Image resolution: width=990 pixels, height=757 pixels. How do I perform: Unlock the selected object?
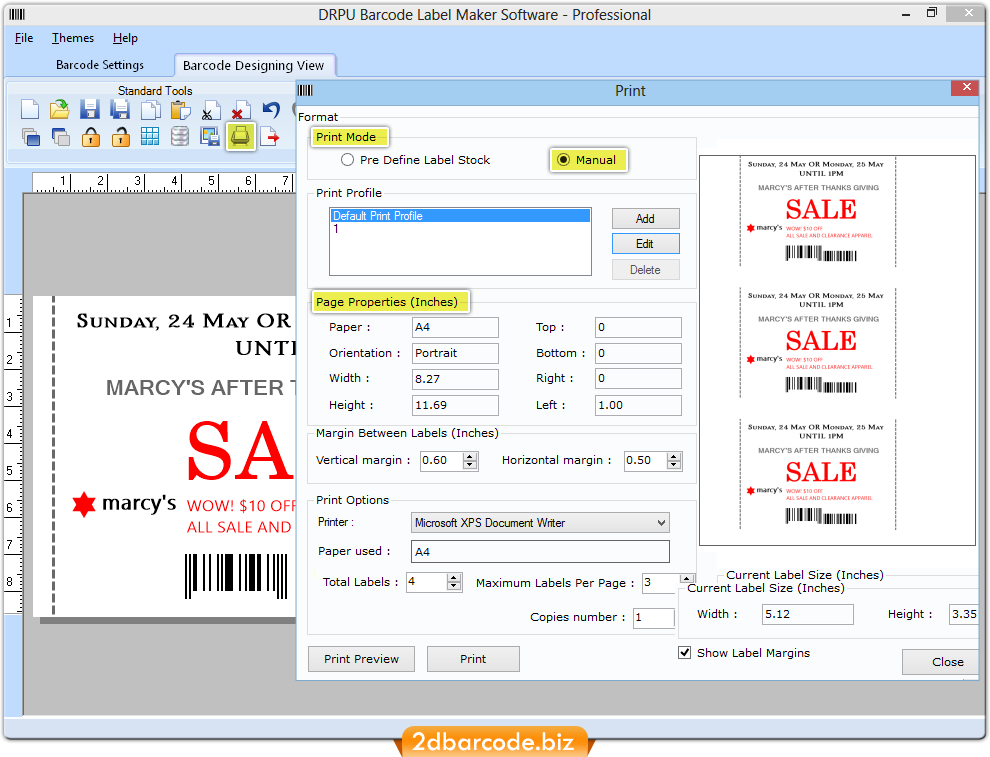click(x=120, y=136)
